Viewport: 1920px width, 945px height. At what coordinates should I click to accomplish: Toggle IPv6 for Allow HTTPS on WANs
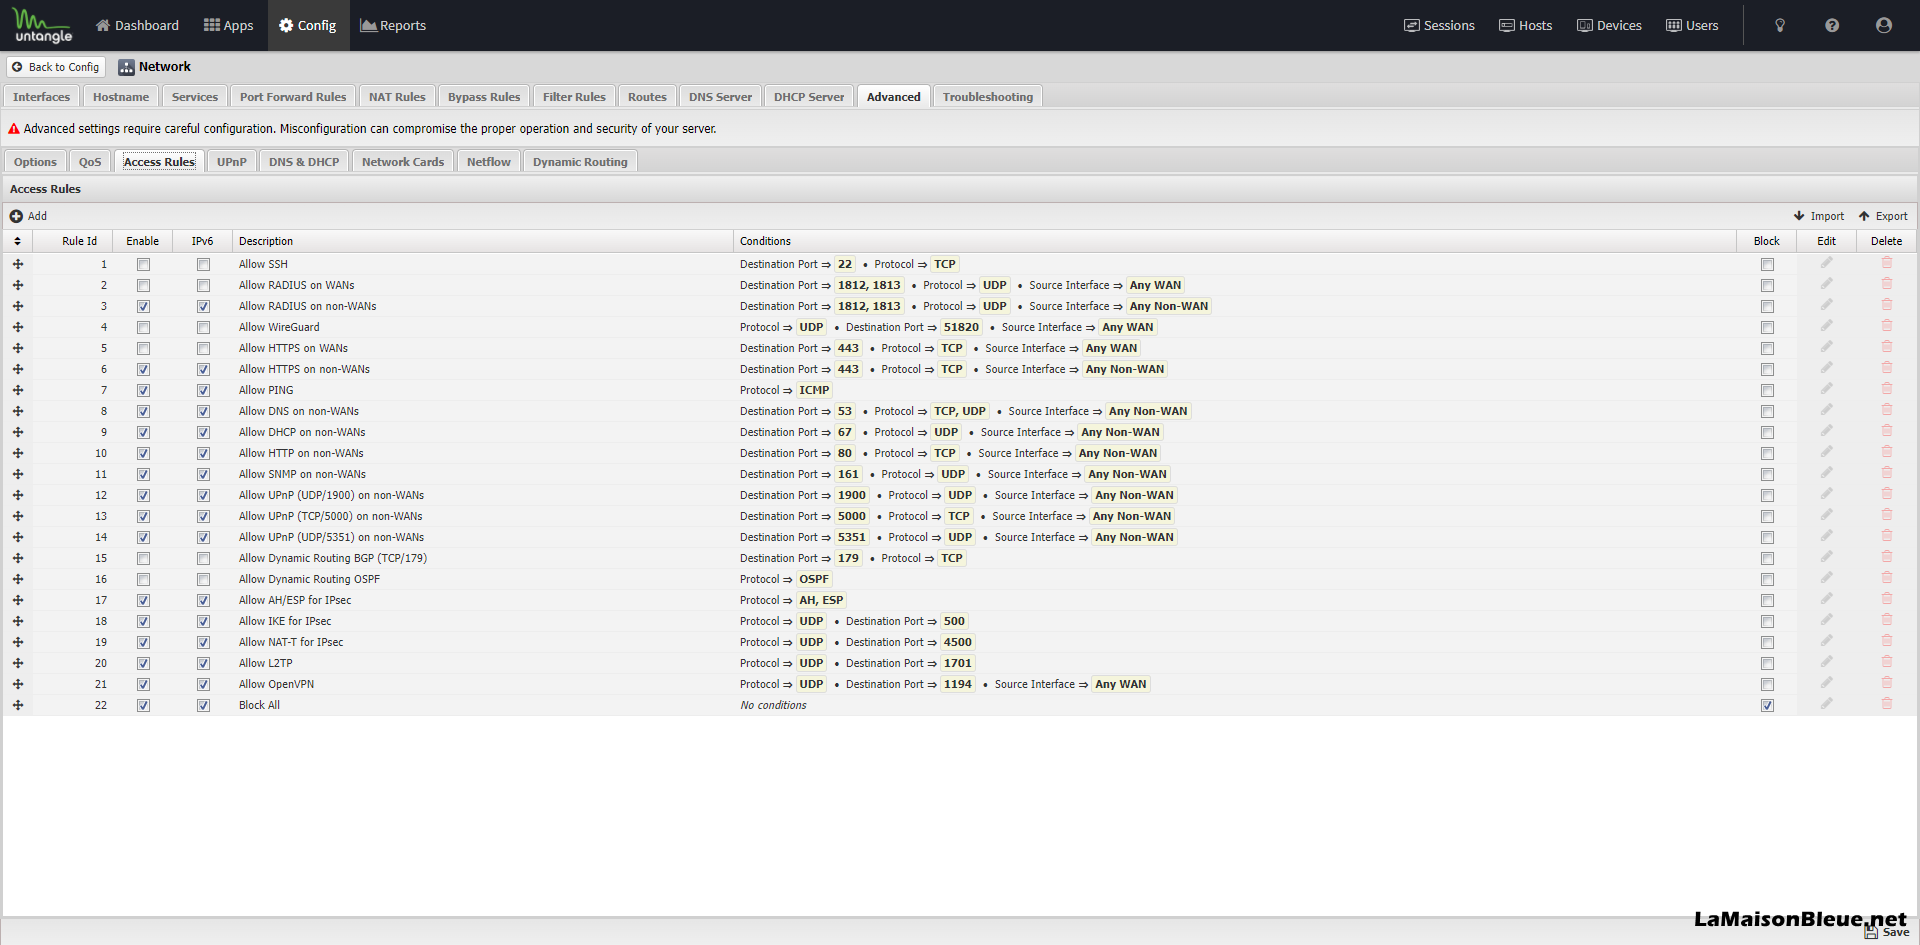coord(203,349)
